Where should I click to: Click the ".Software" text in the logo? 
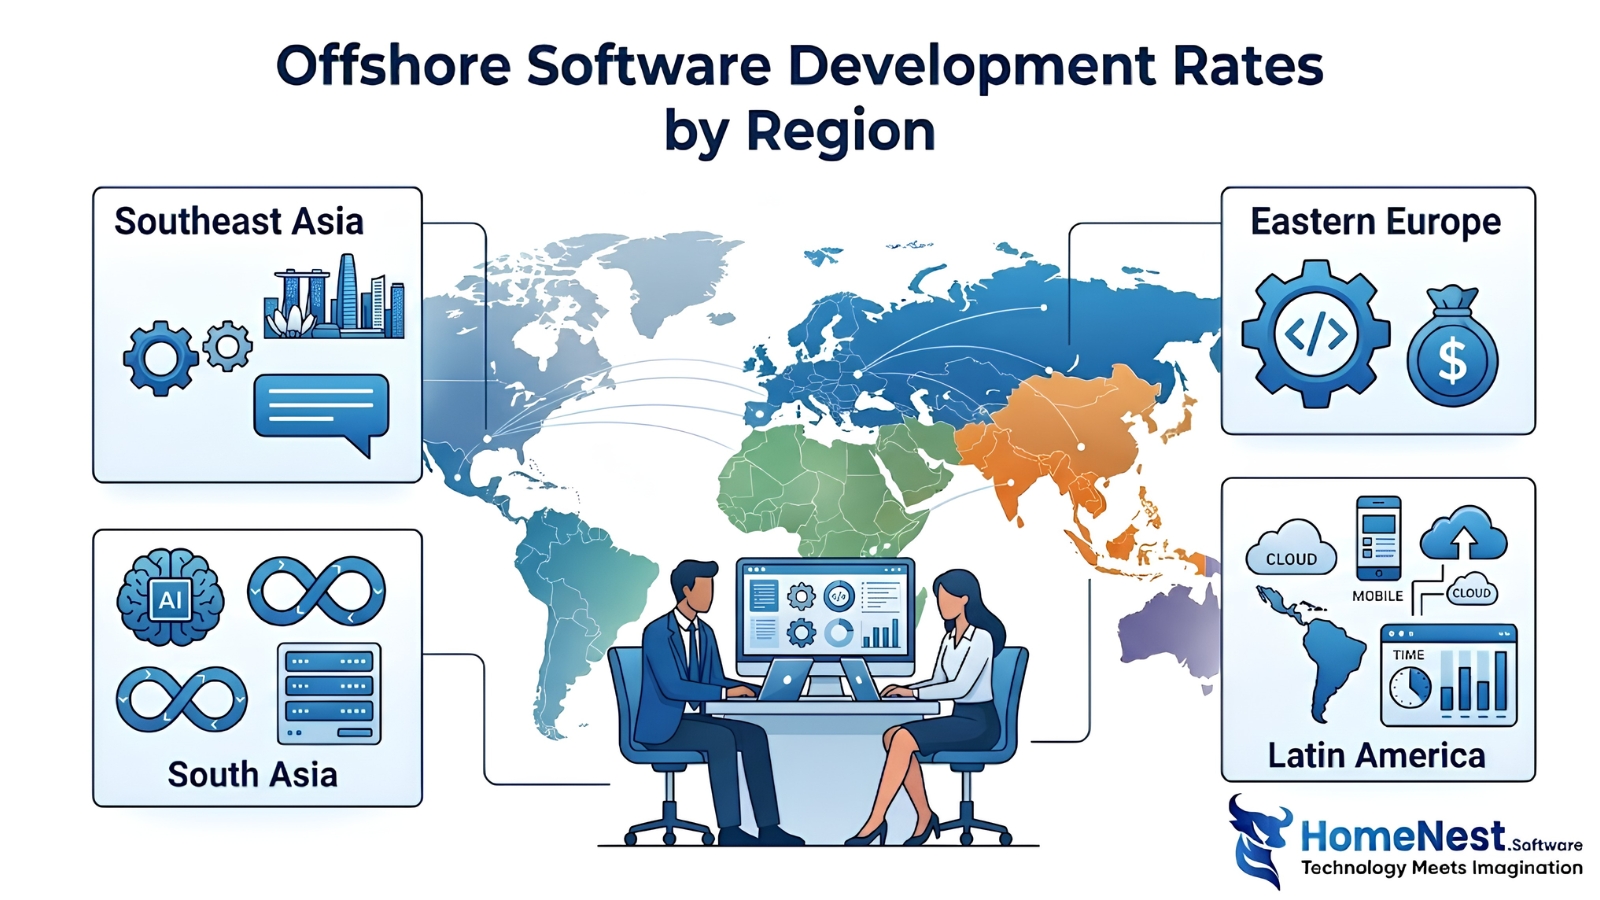(1545, 845)
